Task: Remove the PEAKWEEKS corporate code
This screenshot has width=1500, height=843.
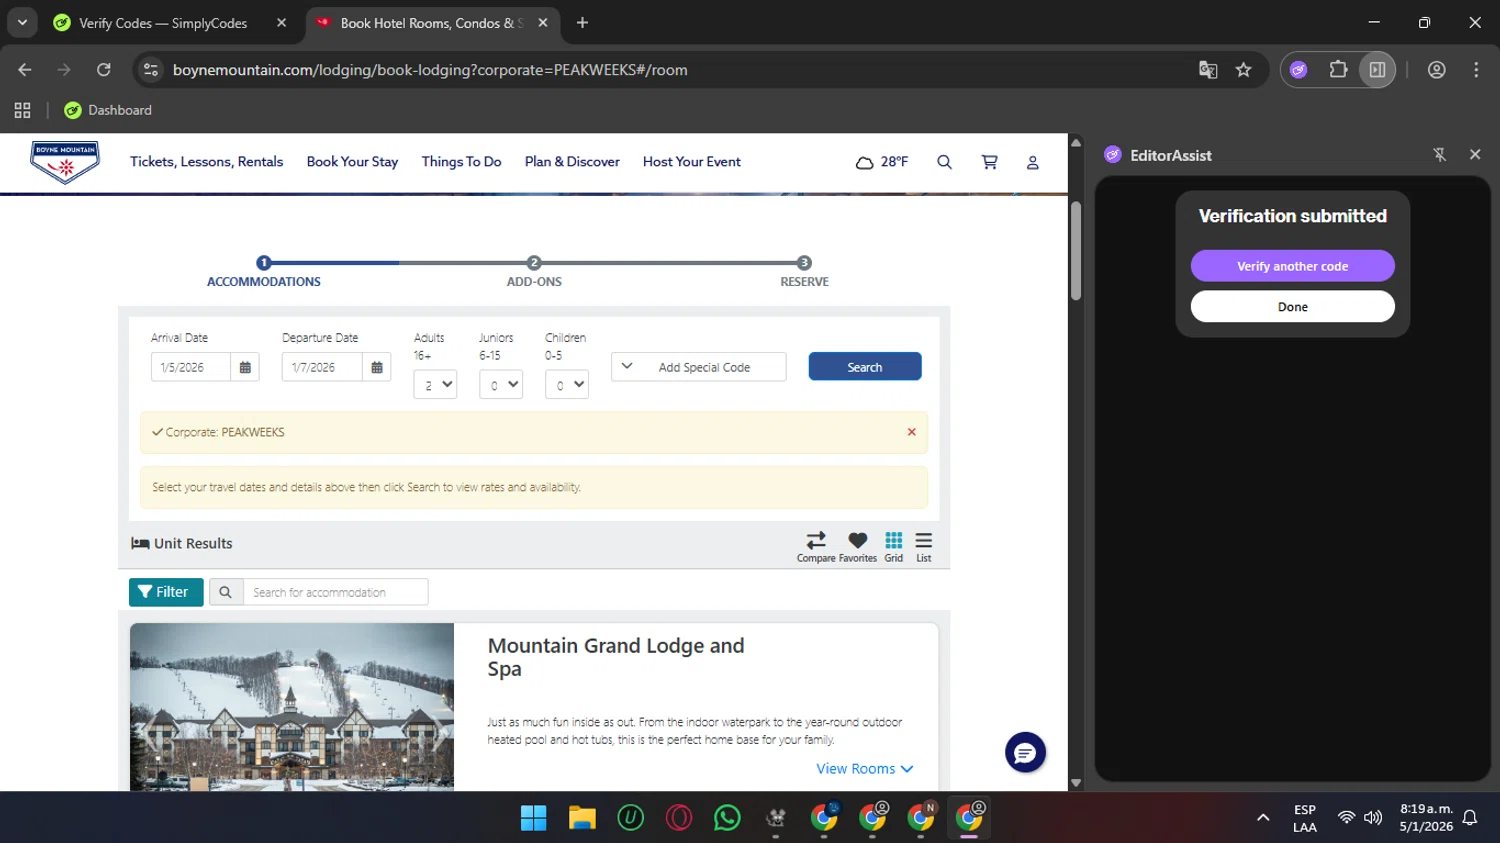Action: [911, 432]
